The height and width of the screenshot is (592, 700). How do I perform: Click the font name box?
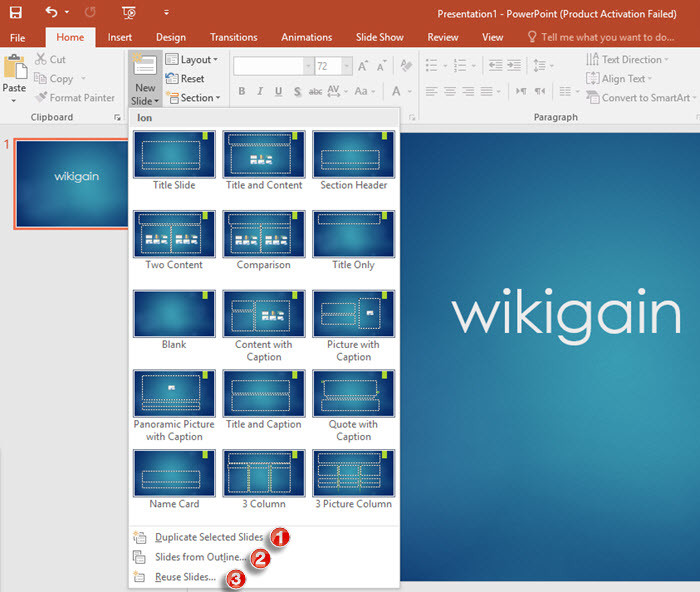(268, 67)
